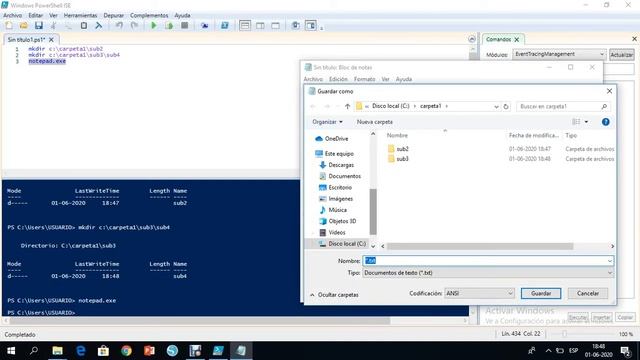Open a script file with the folder icon
This screenshot has height=360, width=640.
pyautogui.click(x=24, y=26)
